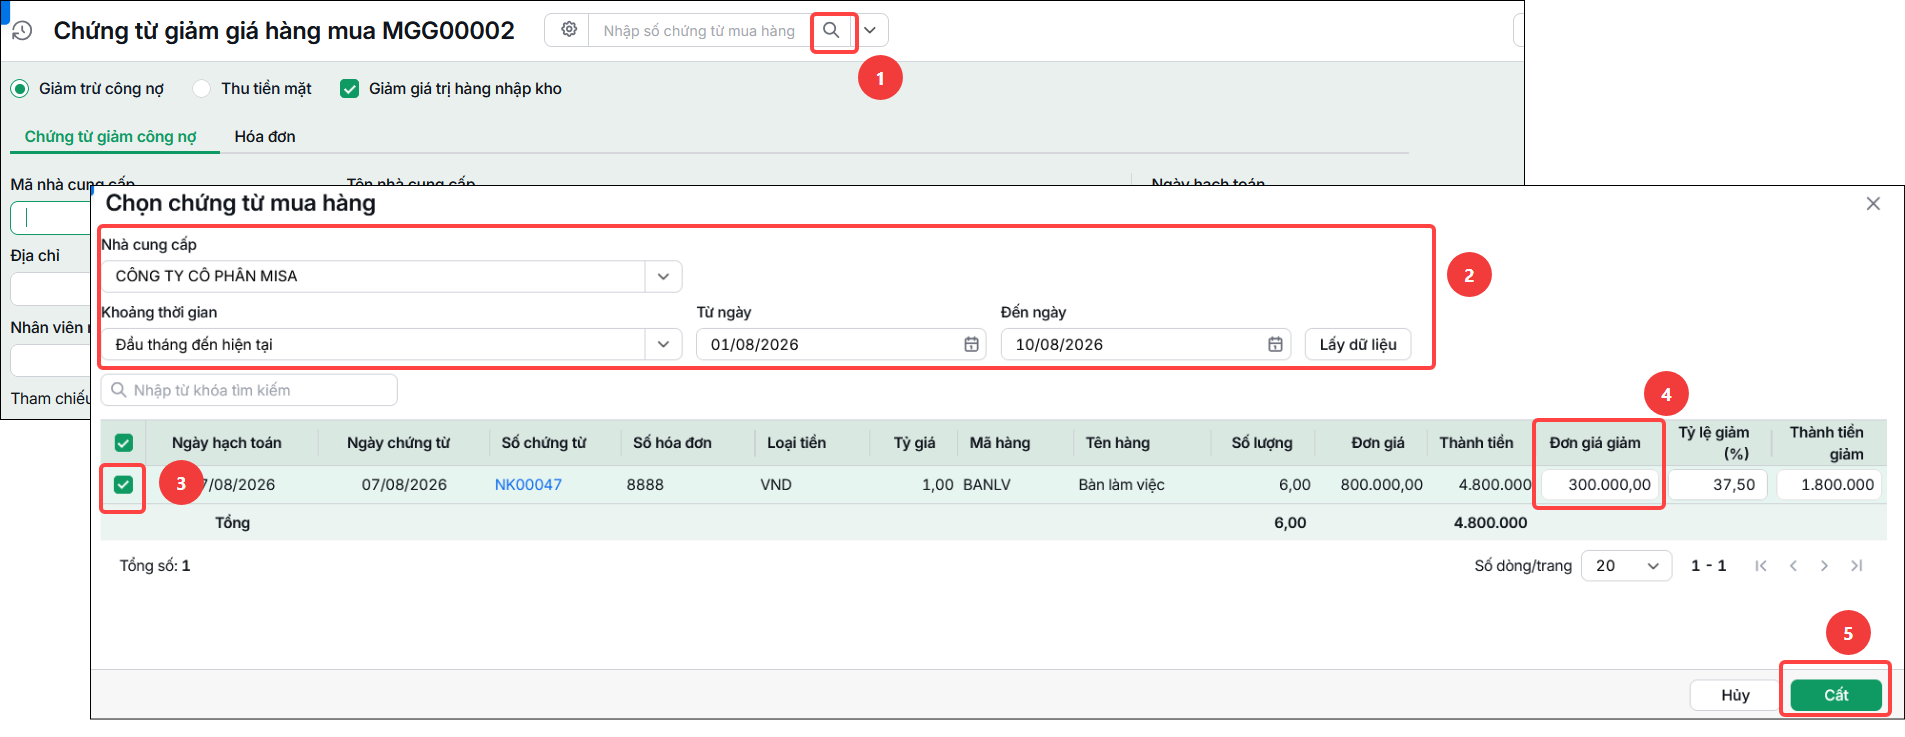Open the gear settings beside the voucher search
Image resolution: width=1905 pixels, height=737 pixels.
568,30
